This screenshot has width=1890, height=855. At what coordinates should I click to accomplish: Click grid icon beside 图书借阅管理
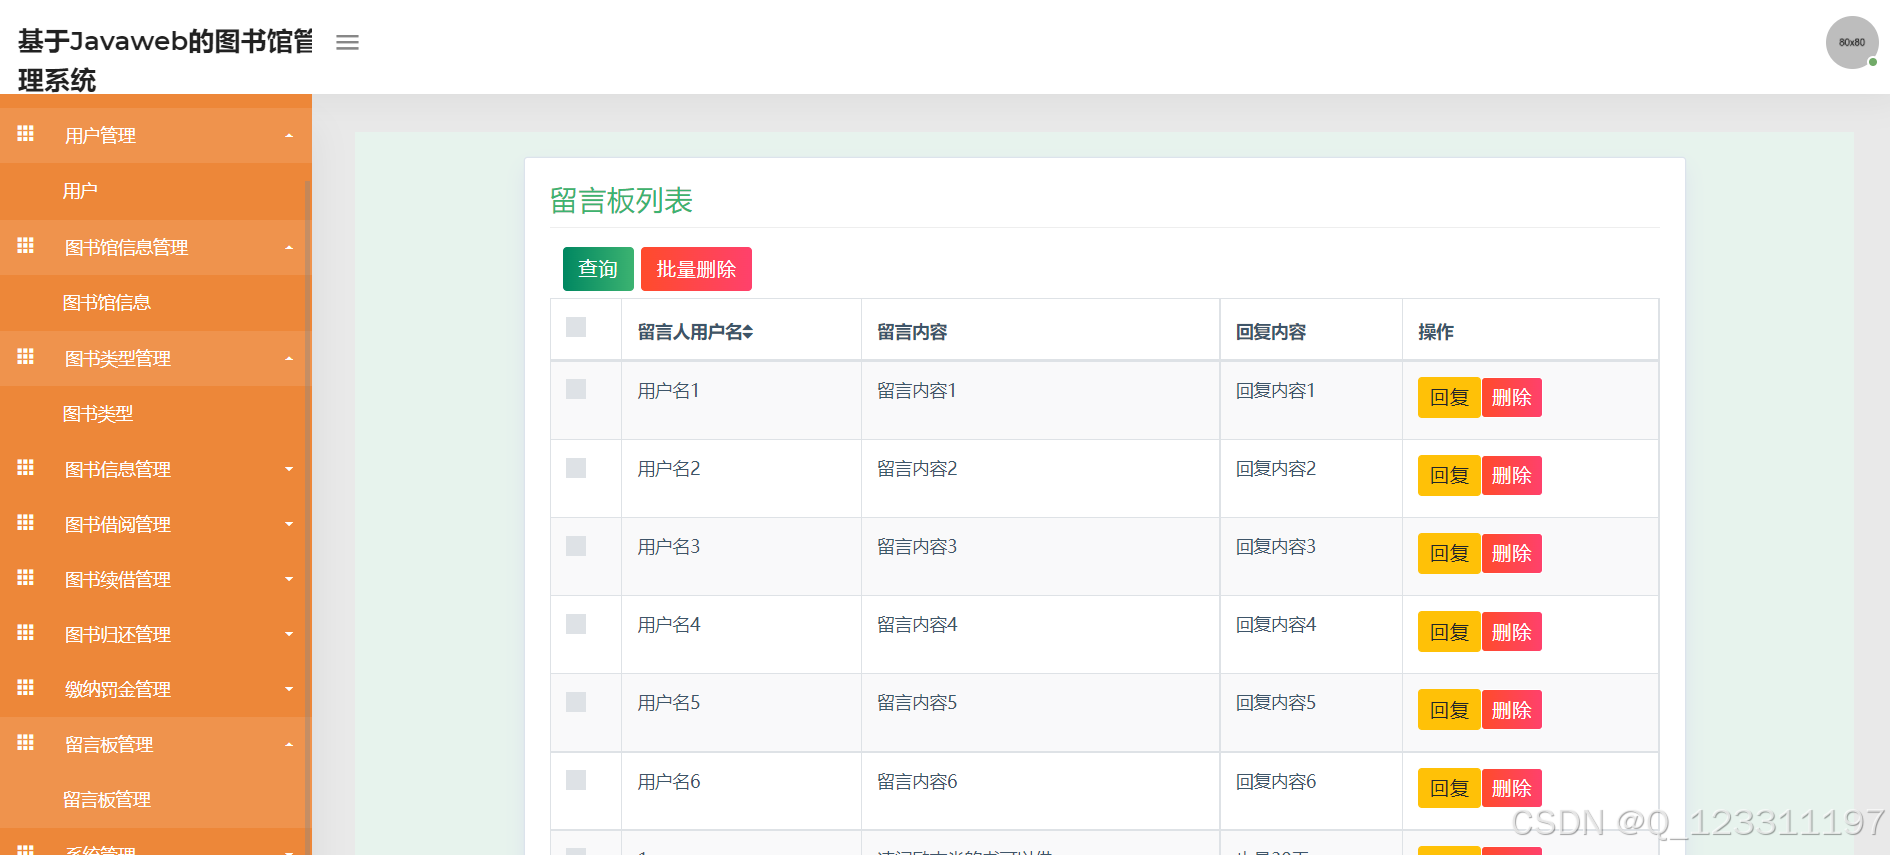pos(26,523)
